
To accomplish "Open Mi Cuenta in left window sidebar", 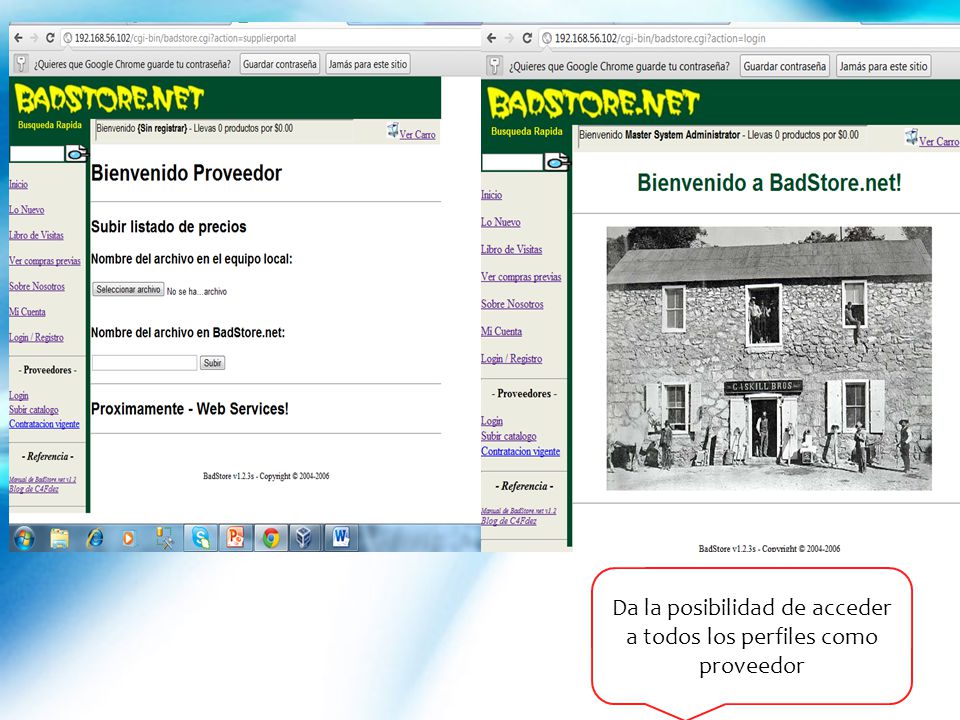I will pos(27,312).
